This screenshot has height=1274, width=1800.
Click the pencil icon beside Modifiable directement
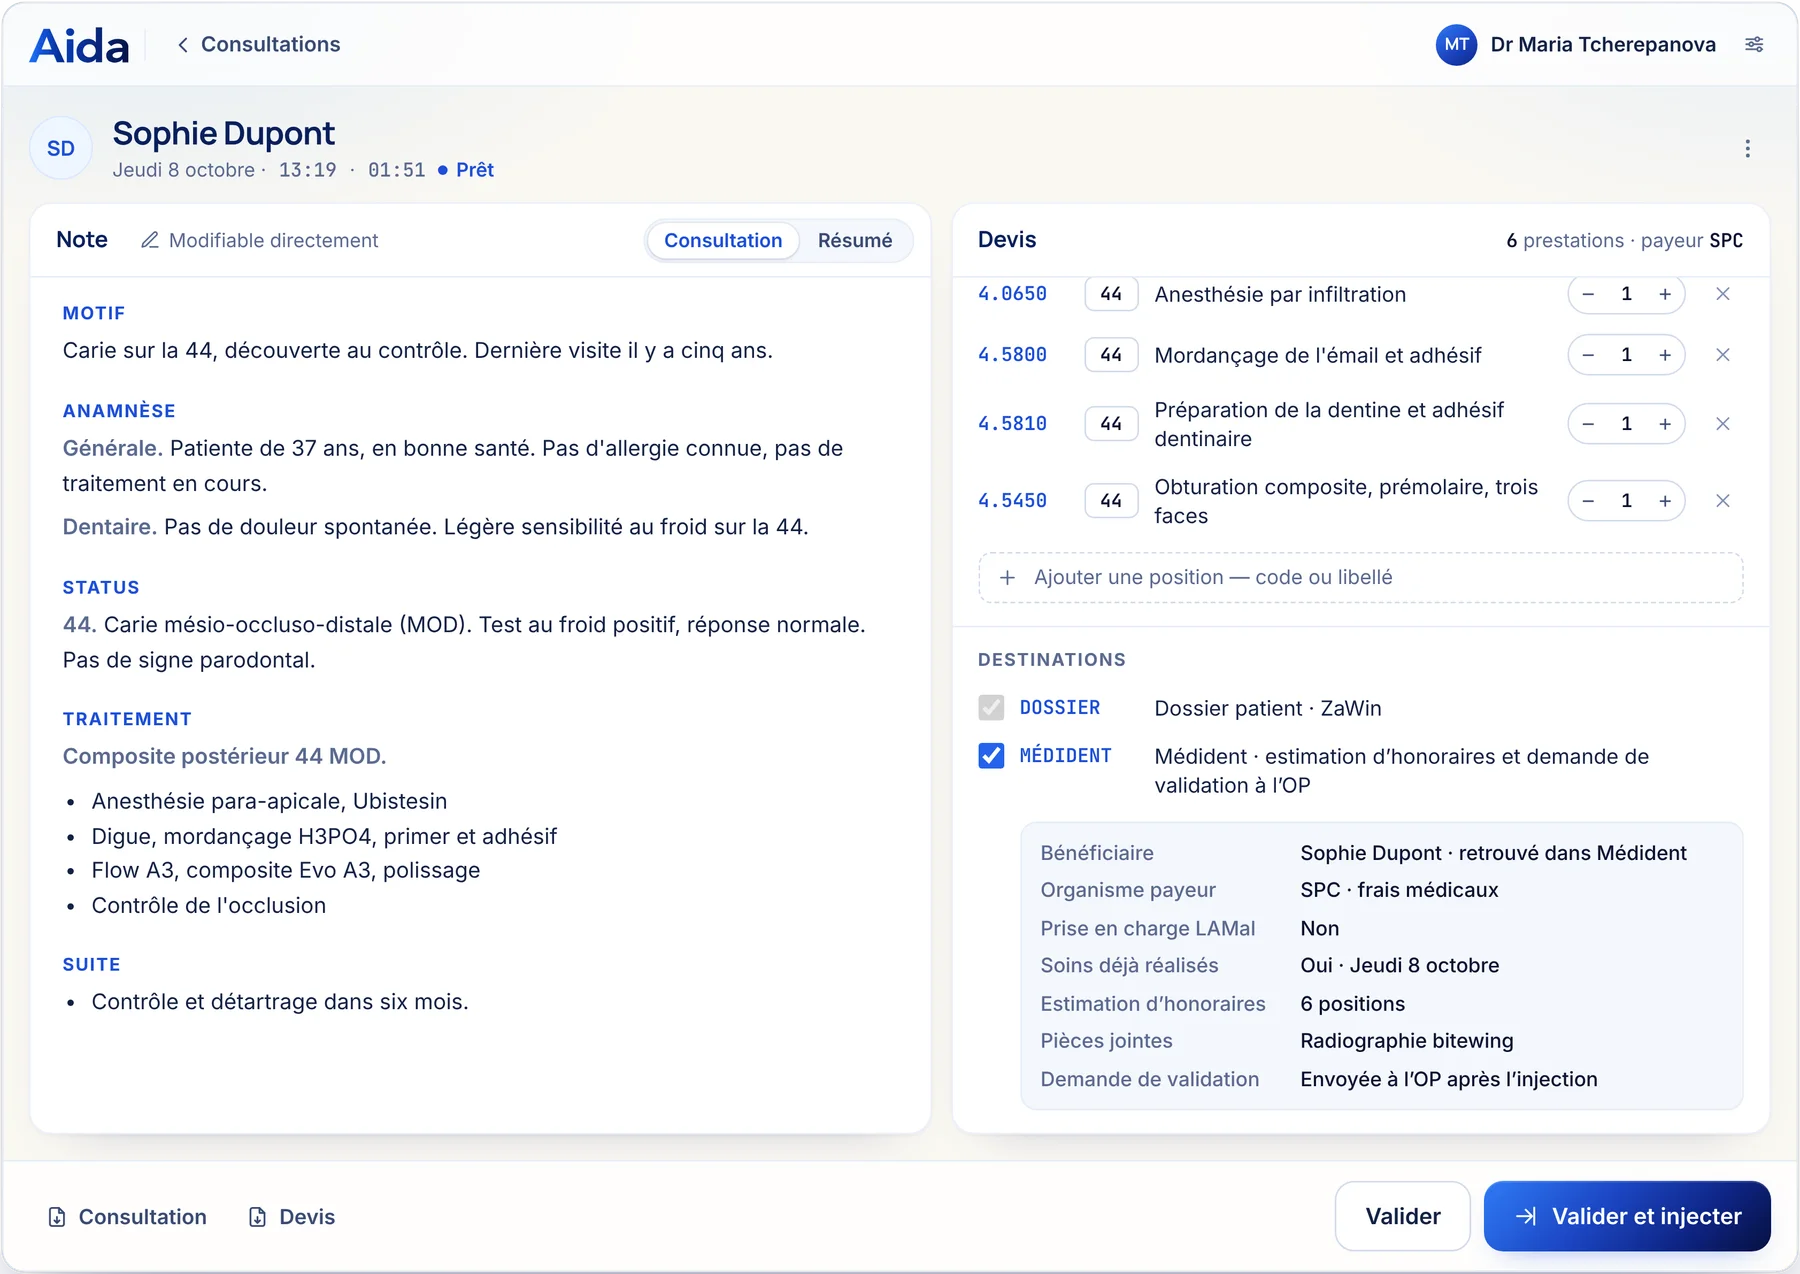coord(150,240)
